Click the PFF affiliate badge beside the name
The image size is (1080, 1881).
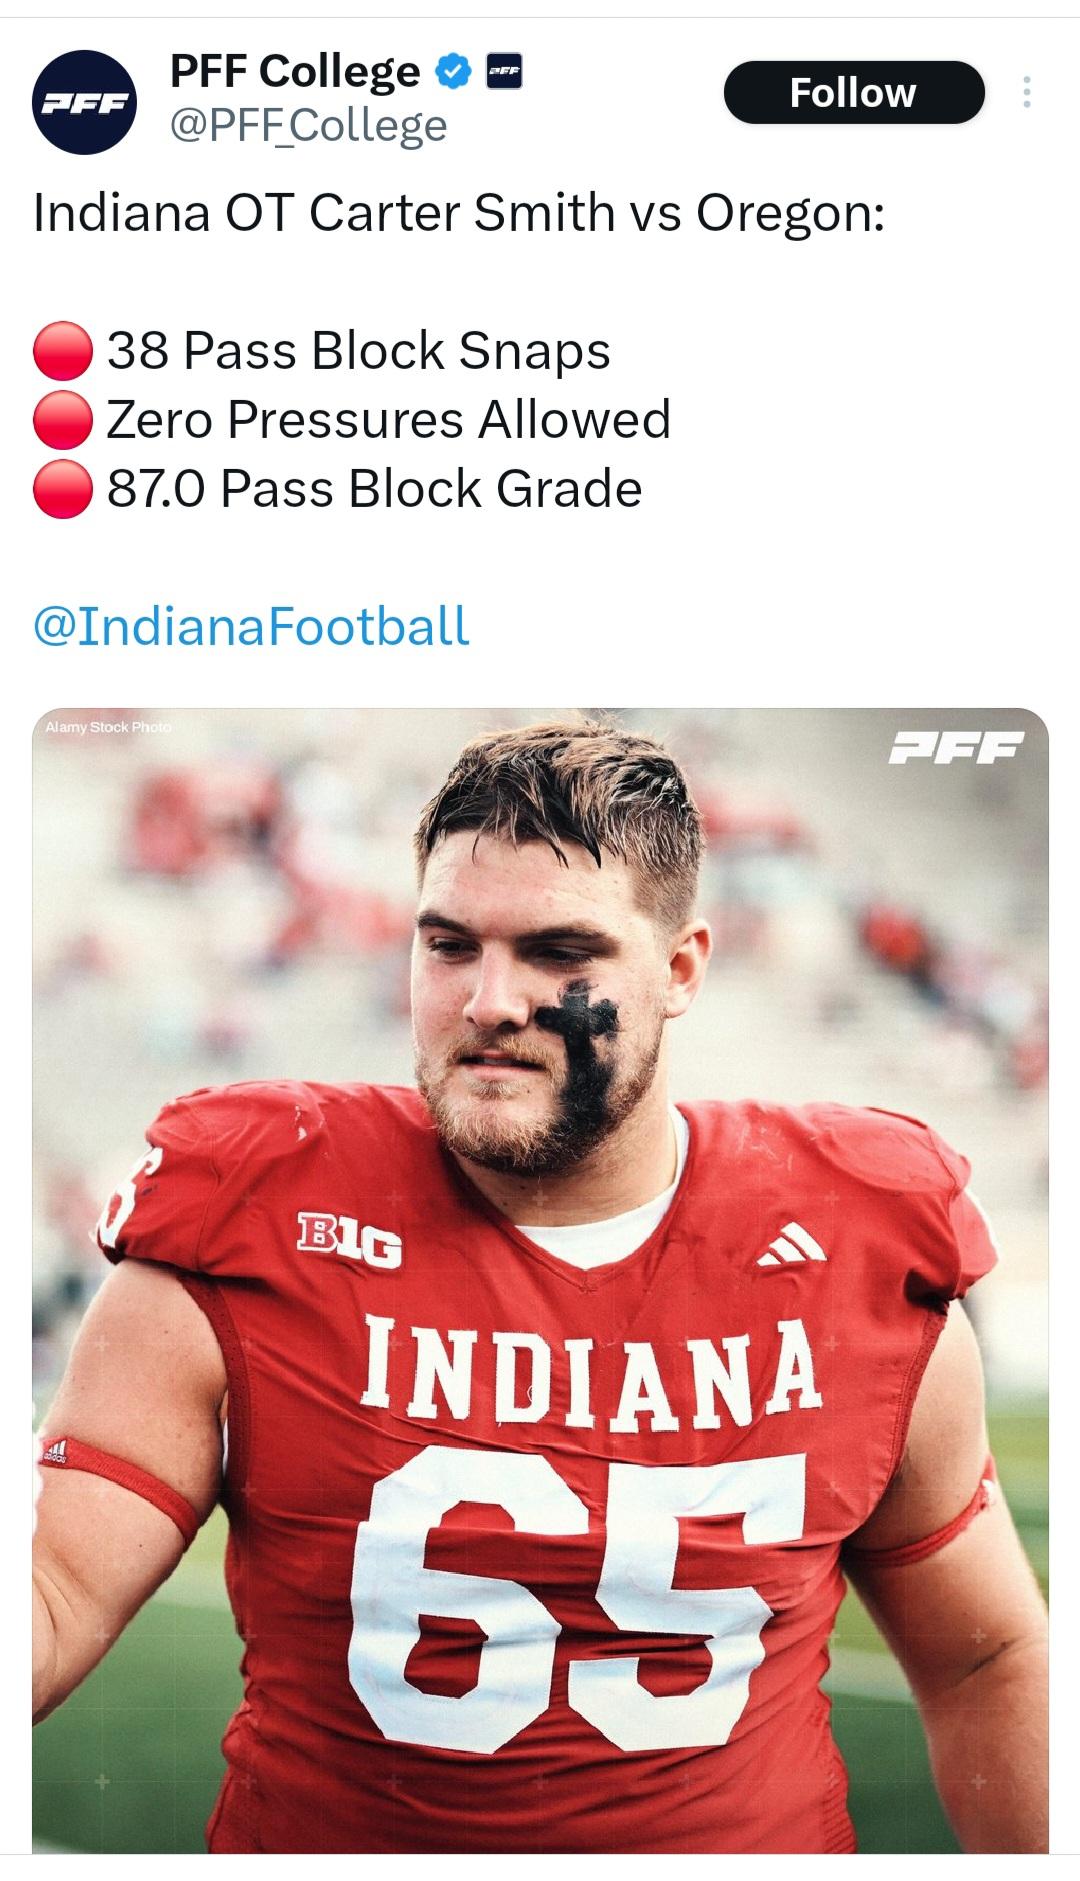coord(504,71)
